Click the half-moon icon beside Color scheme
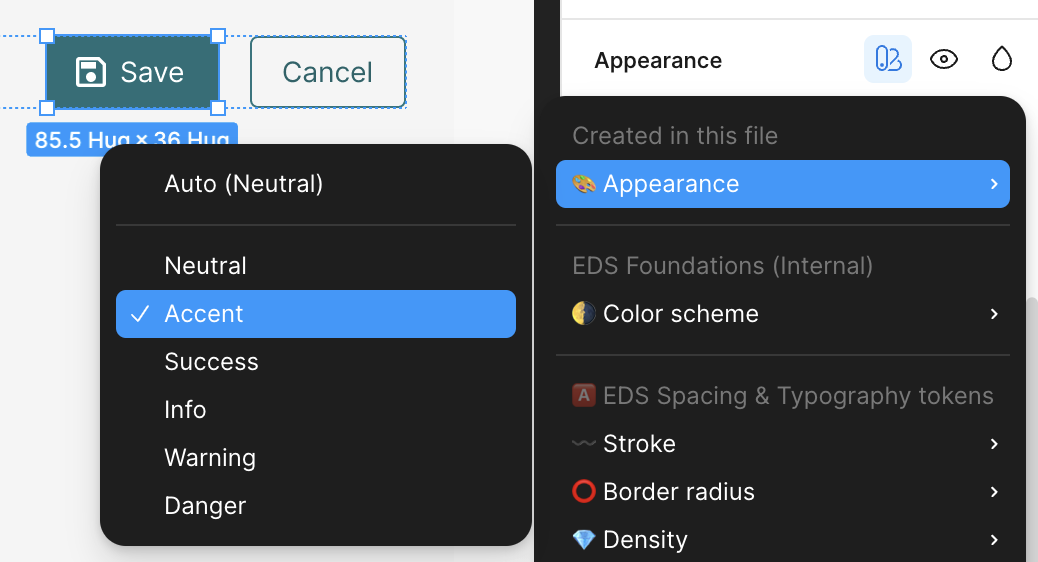 tap(583, 314)
